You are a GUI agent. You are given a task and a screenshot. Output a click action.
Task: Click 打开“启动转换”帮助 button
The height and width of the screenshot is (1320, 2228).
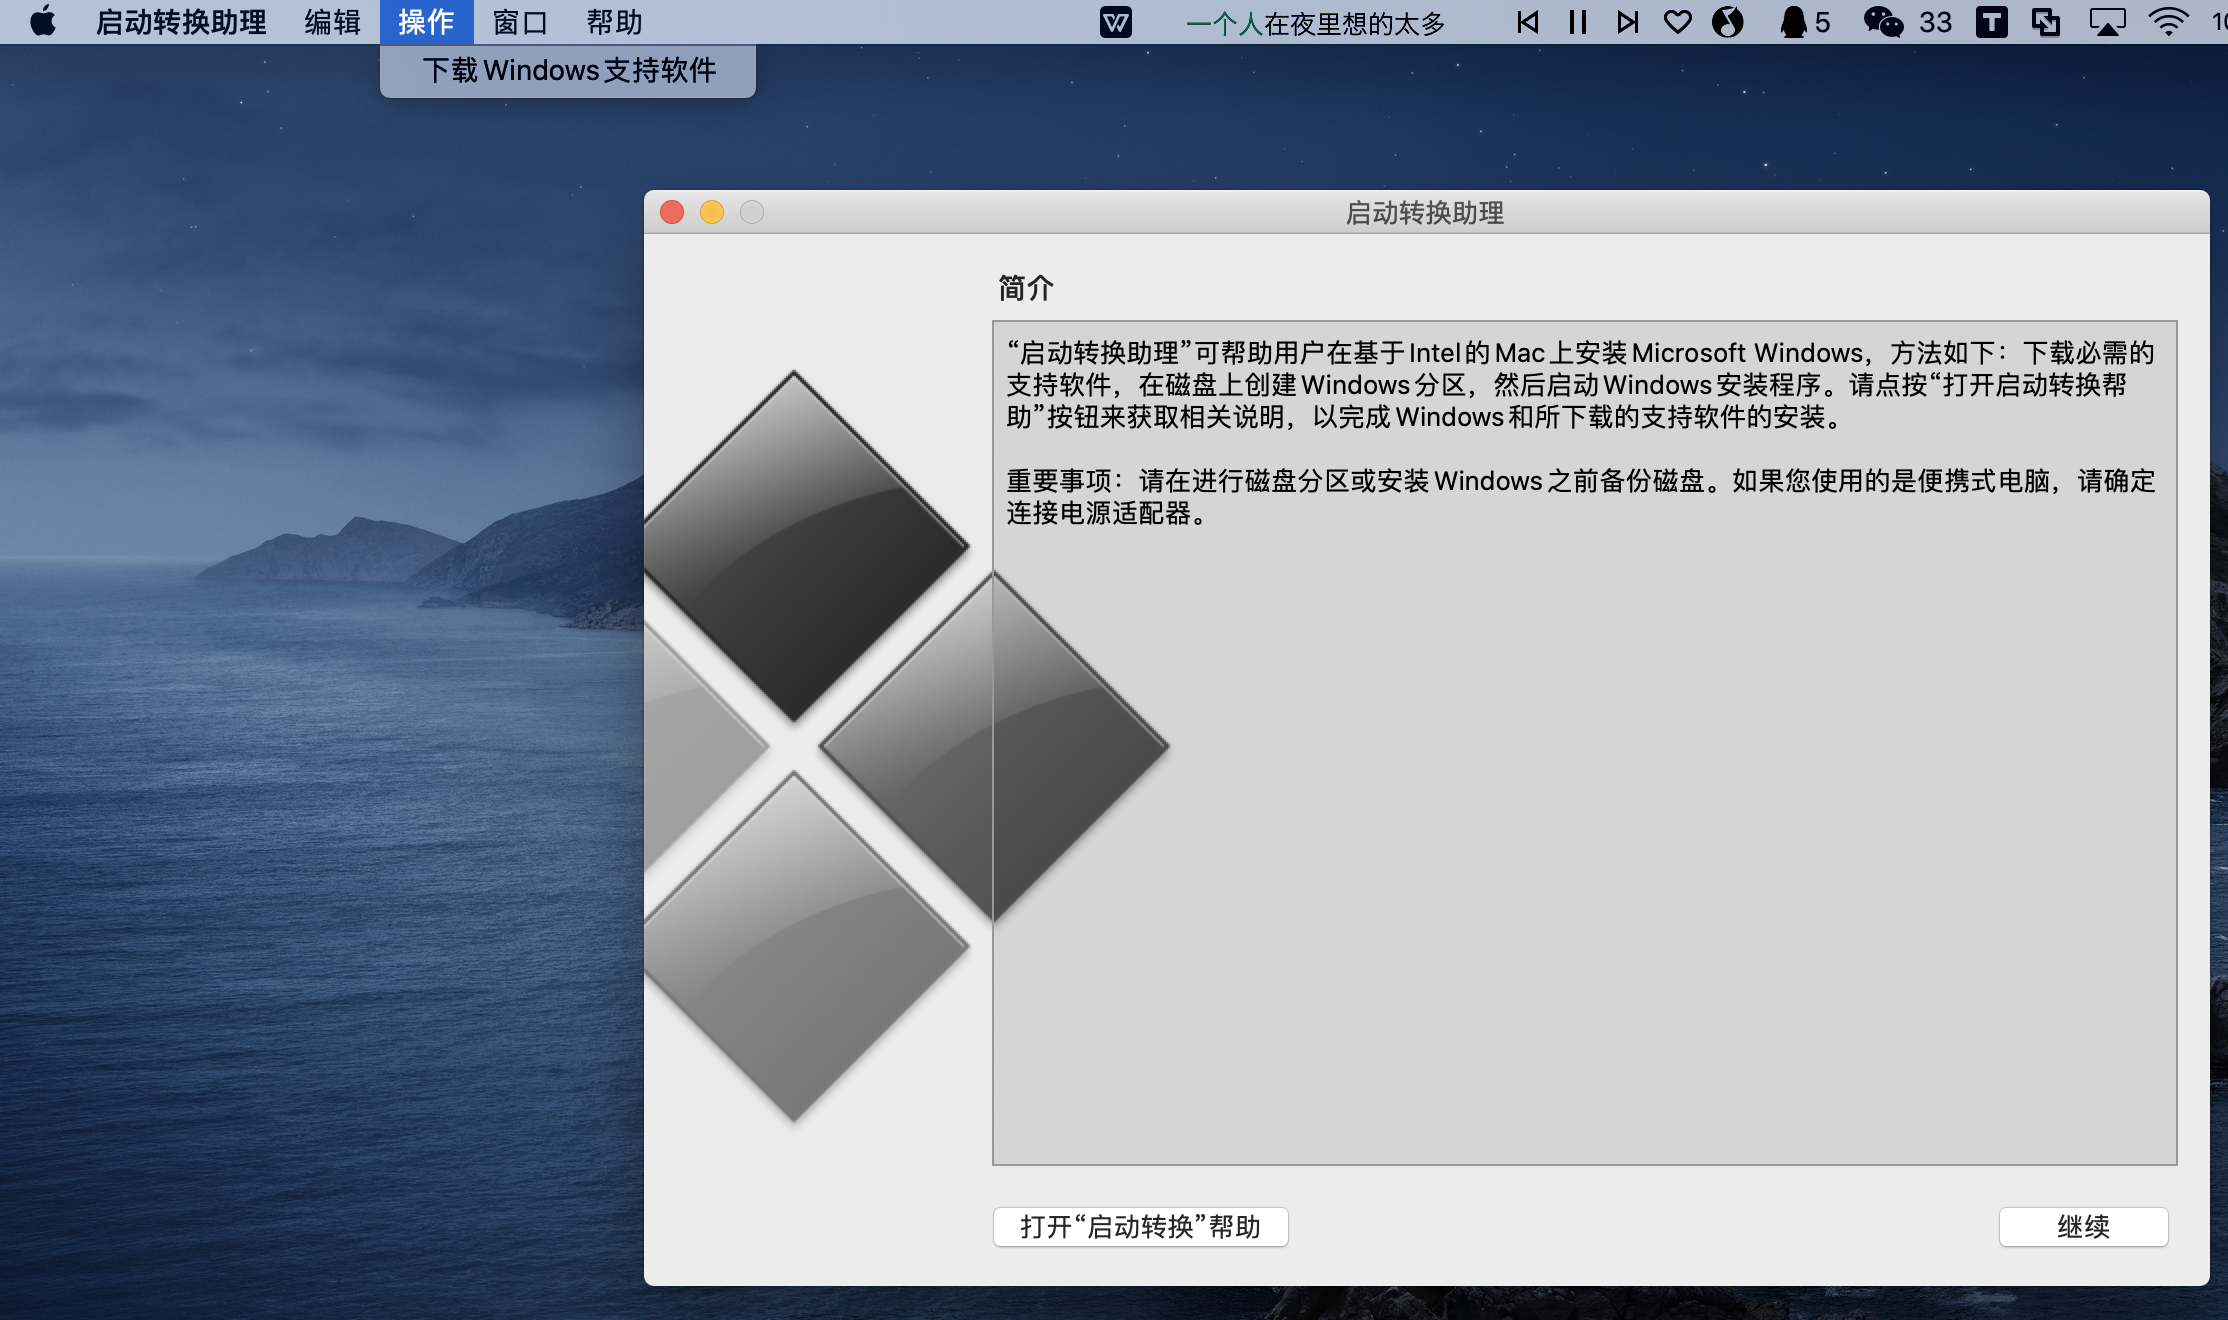pyautogui.click(x=1140, y=1227)
